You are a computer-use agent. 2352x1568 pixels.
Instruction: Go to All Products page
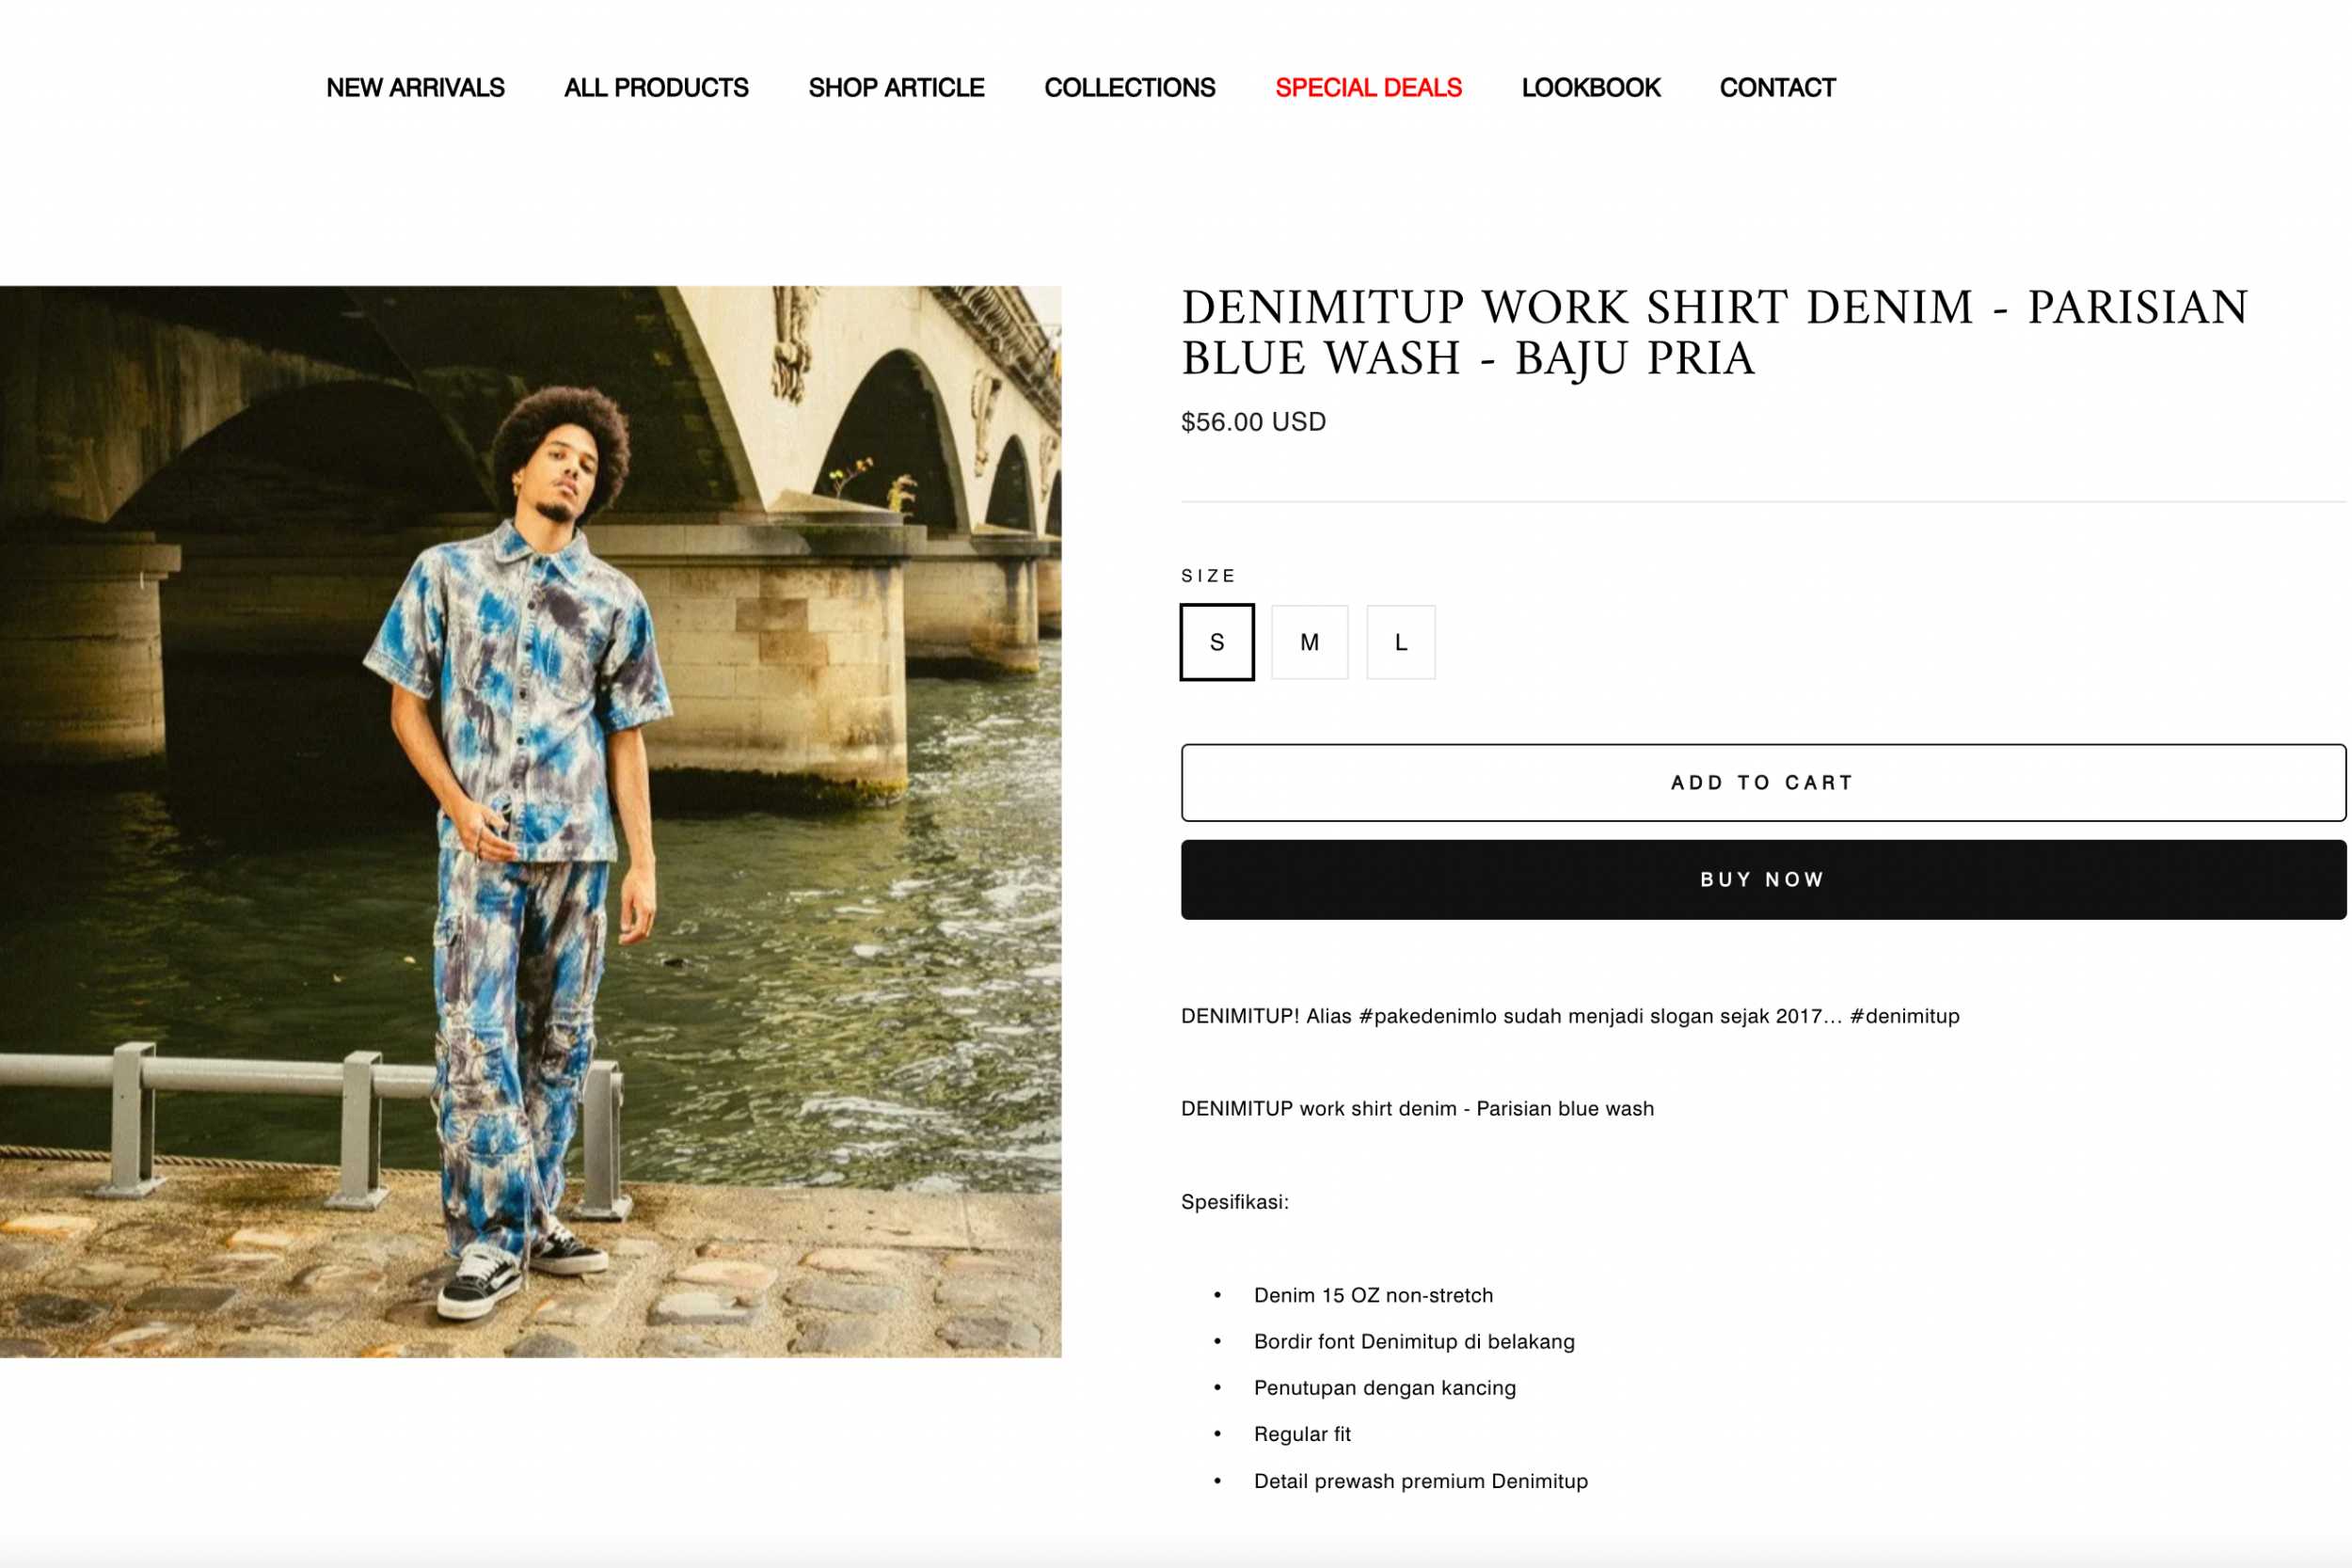pyautogui.click(x=656, y=88)
